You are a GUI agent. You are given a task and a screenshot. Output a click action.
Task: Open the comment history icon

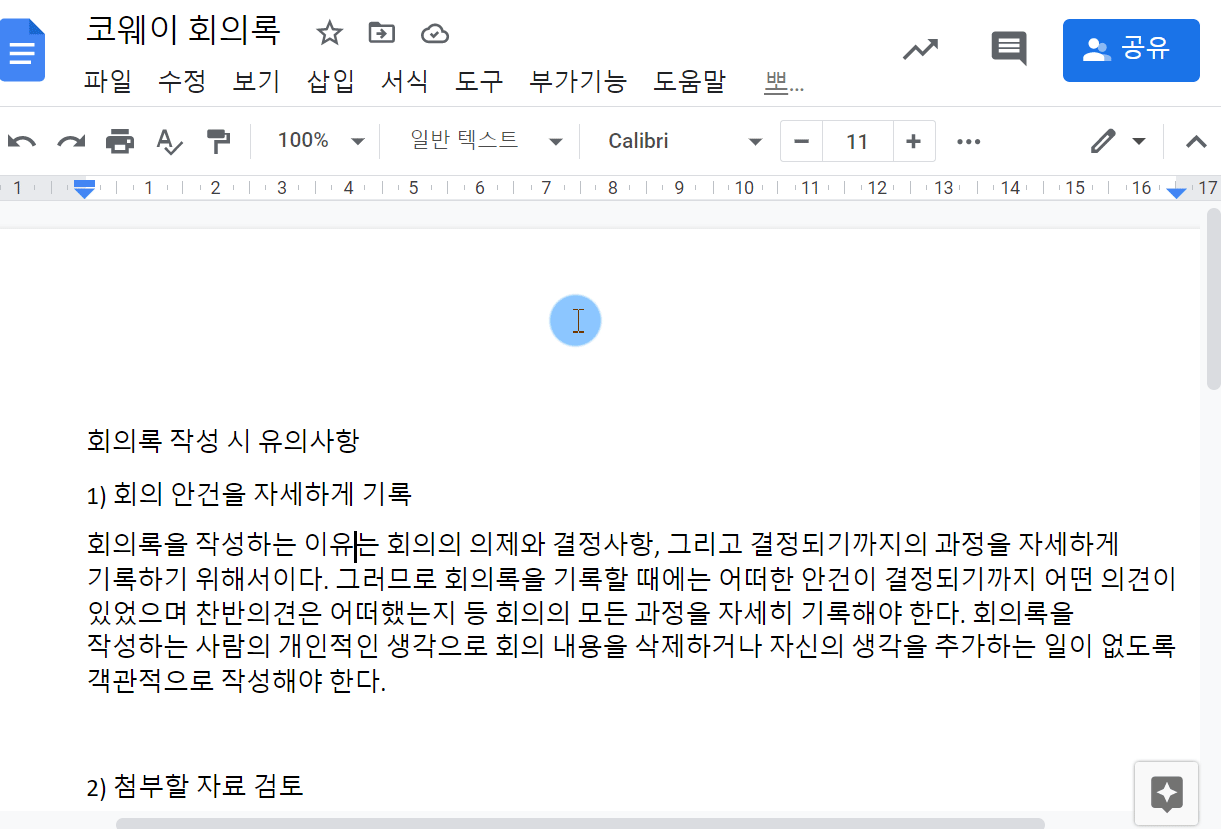click(1008, 49)
